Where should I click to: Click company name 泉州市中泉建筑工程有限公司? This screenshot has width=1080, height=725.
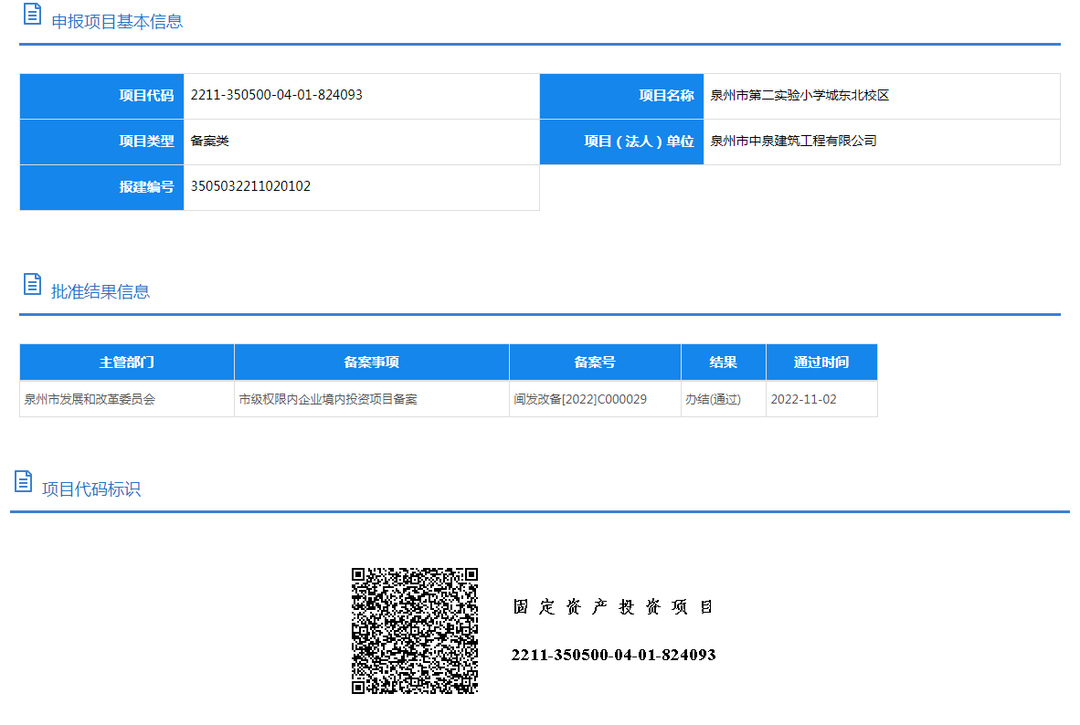tap(793, 141)
